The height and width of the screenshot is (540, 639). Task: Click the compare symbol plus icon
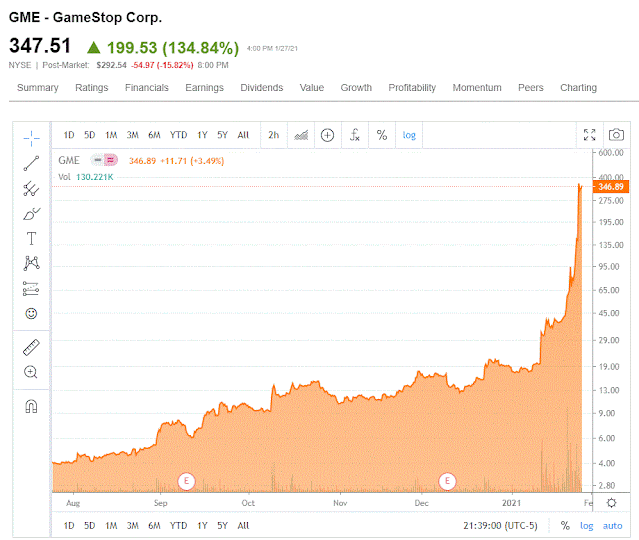tap(327, 135)
